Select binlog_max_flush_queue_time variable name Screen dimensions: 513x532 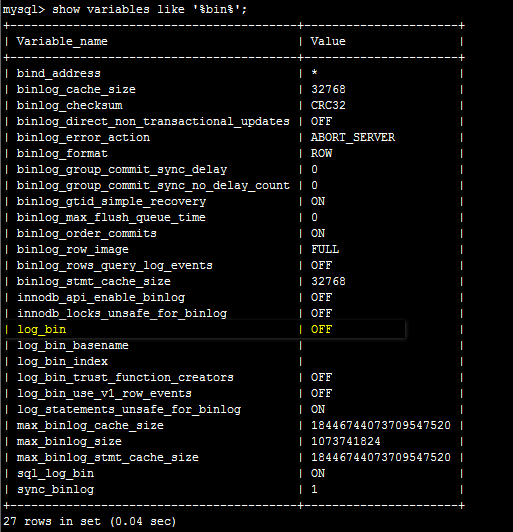111,217
